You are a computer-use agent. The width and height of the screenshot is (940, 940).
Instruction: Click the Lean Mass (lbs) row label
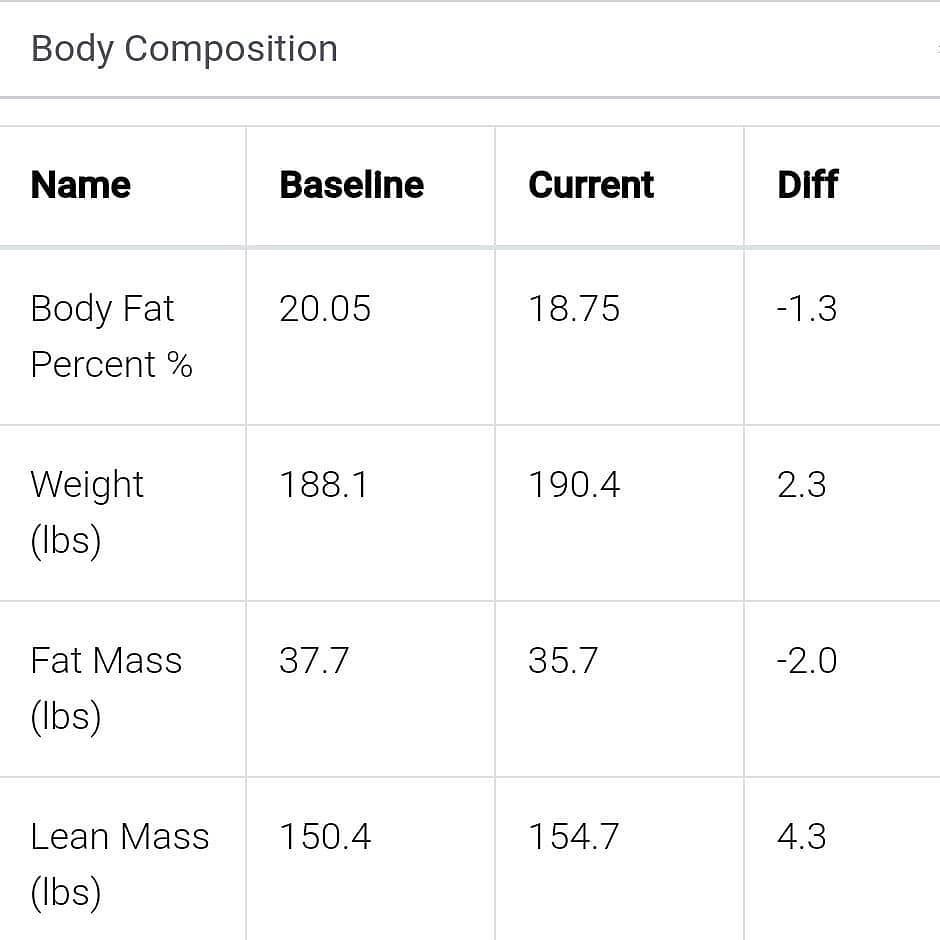(120, 864)
